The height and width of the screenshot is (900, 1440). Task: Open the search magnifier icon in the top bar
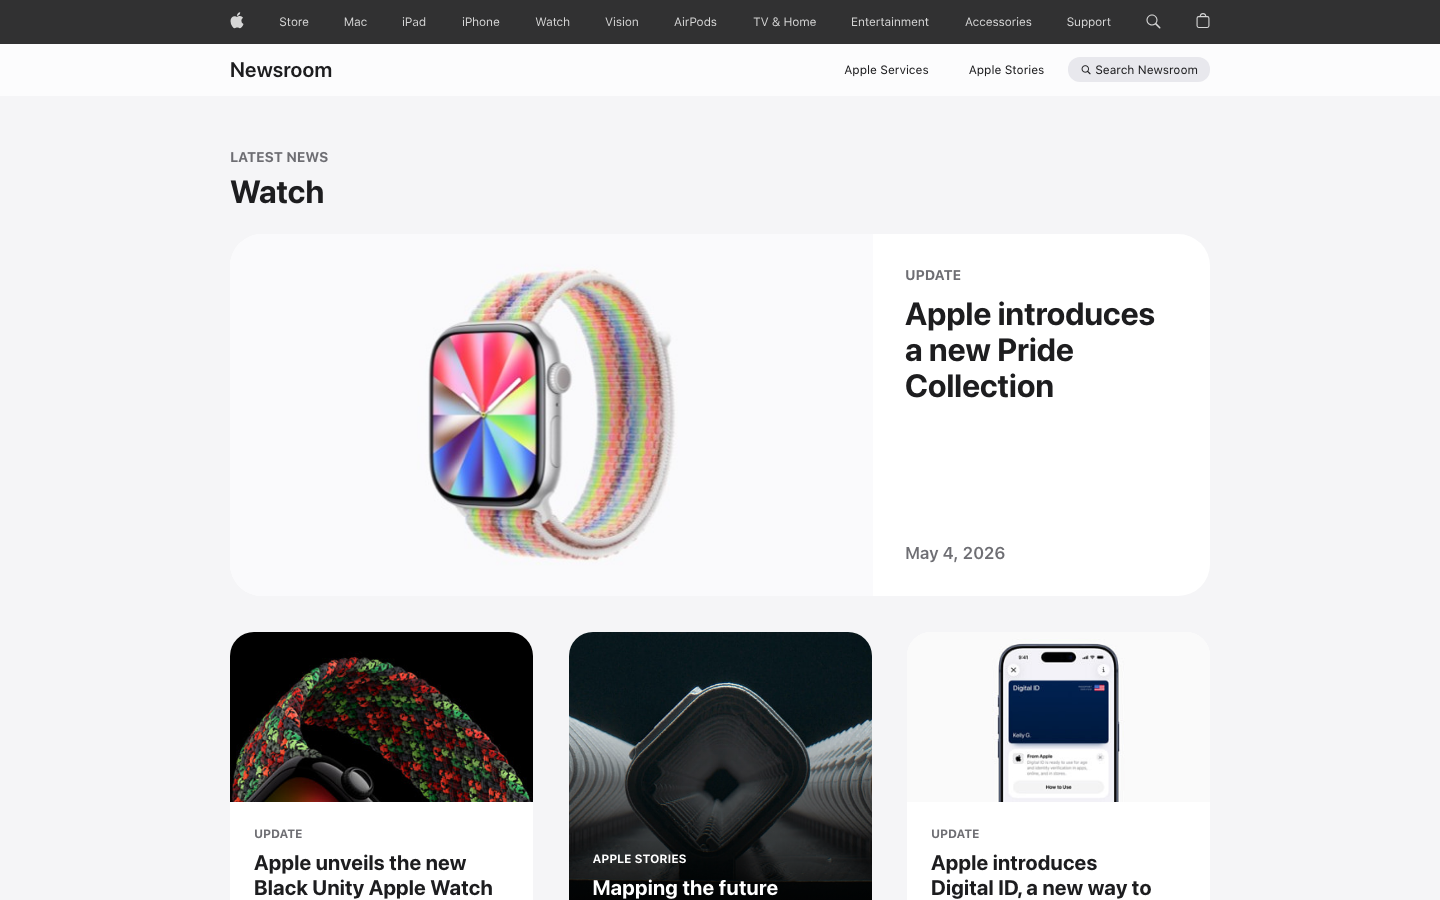[x=1153, y=21]
